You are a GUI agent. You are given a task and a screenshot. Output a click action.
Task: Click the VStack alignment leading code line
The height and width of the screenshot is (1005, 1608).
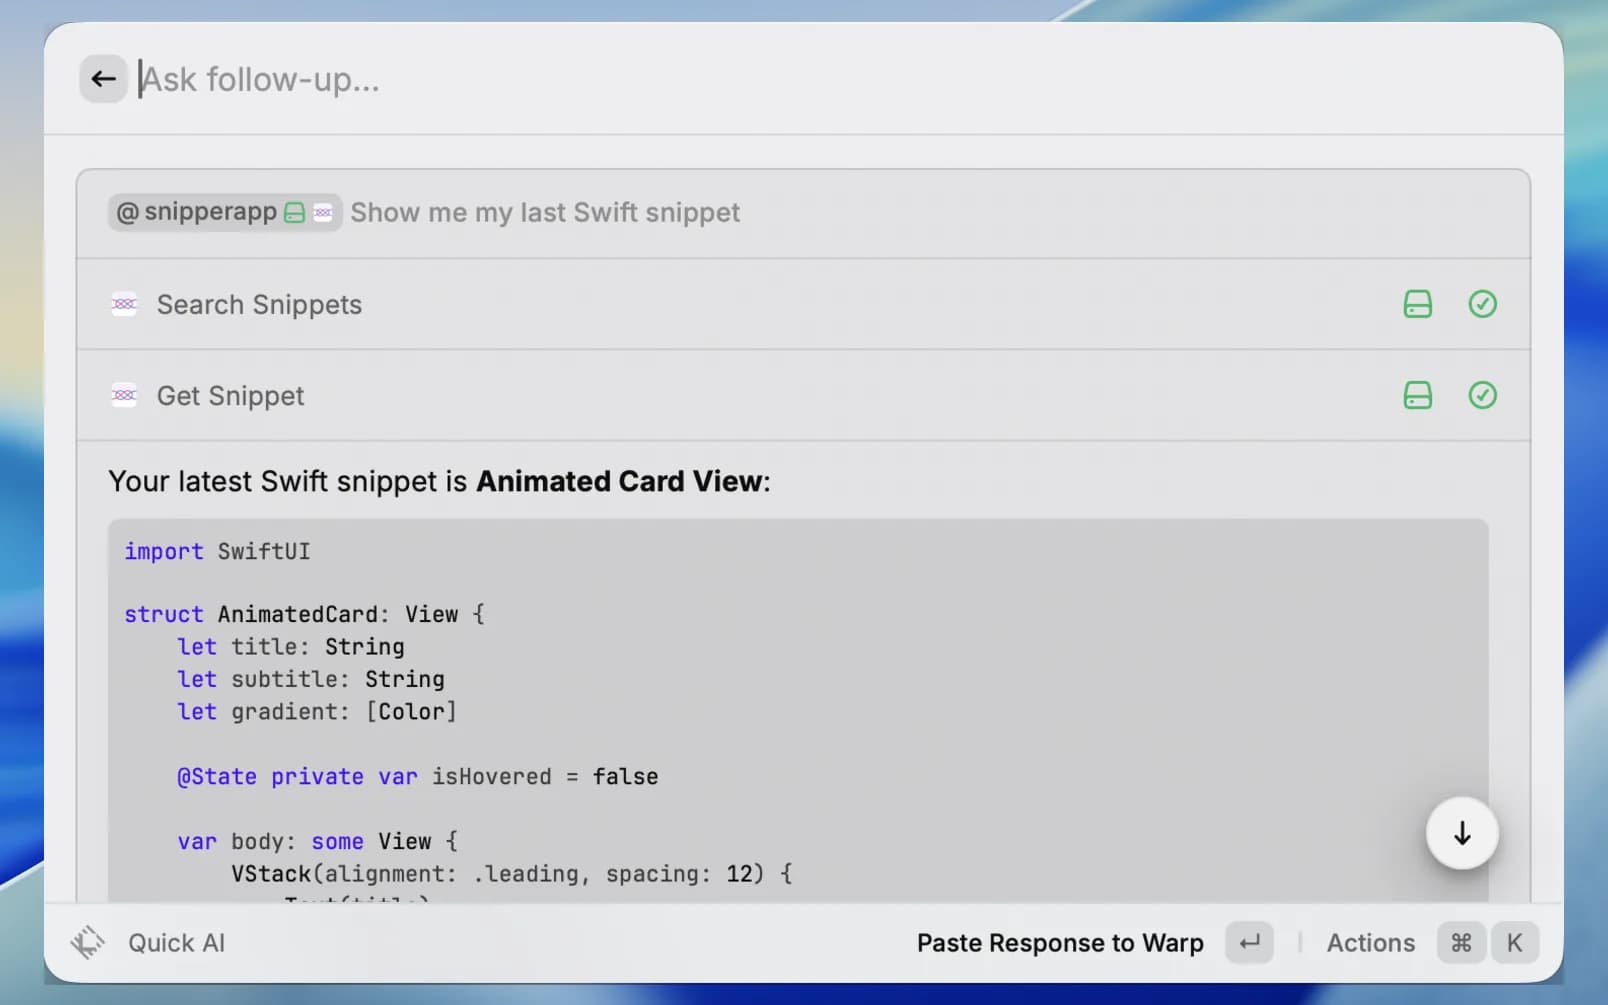tap(512, 873)
